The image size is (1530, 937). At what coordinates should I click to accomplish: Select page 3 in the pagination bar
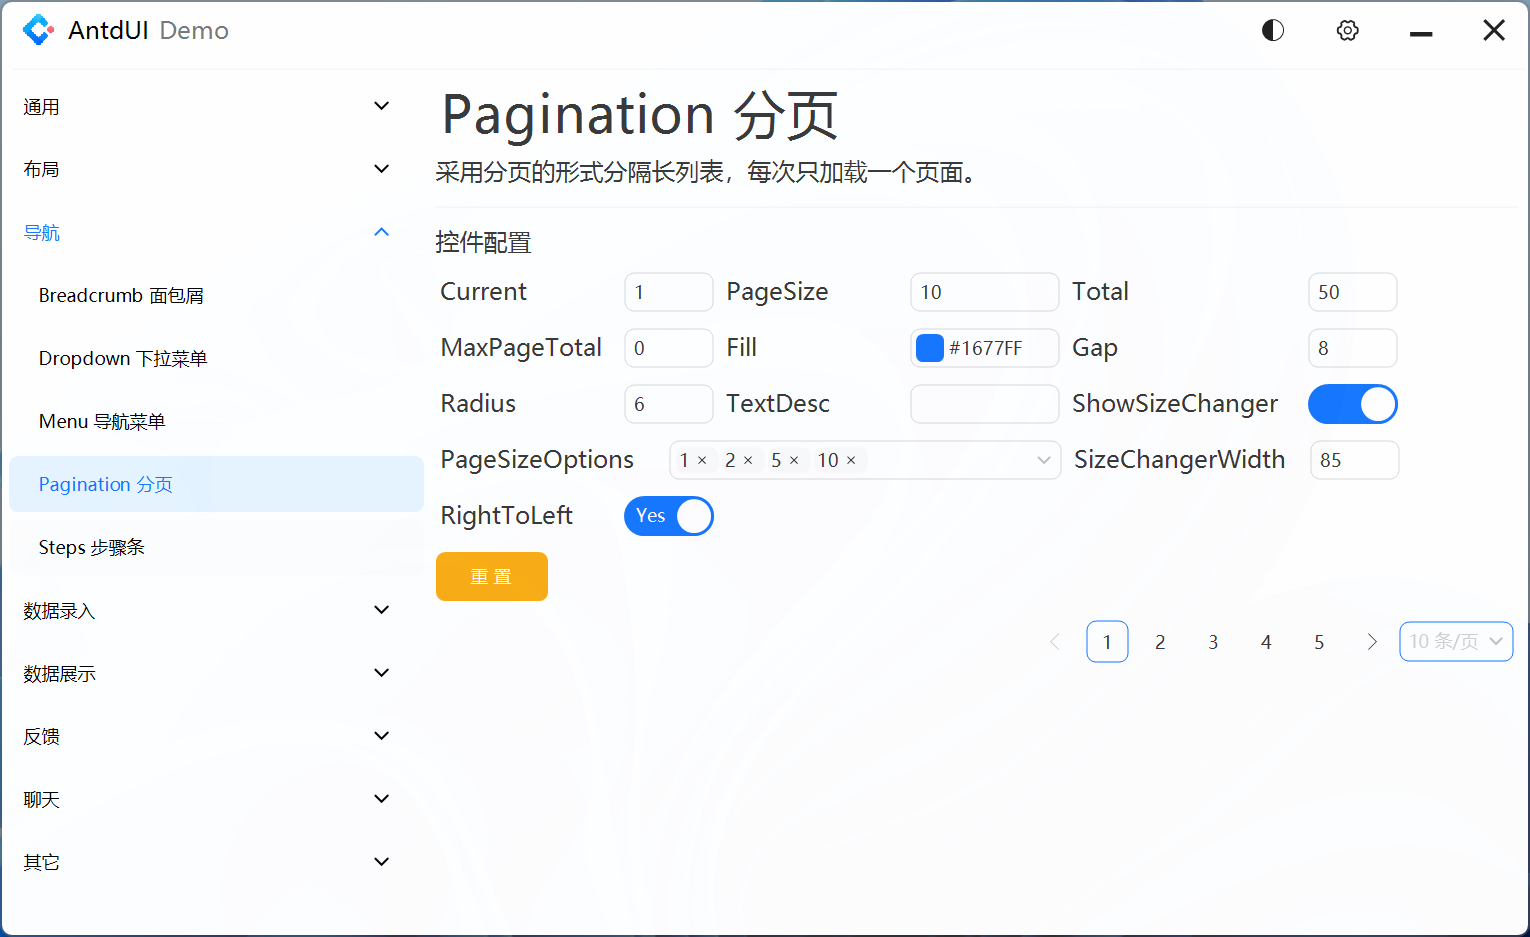click(x=1213, y=641)
